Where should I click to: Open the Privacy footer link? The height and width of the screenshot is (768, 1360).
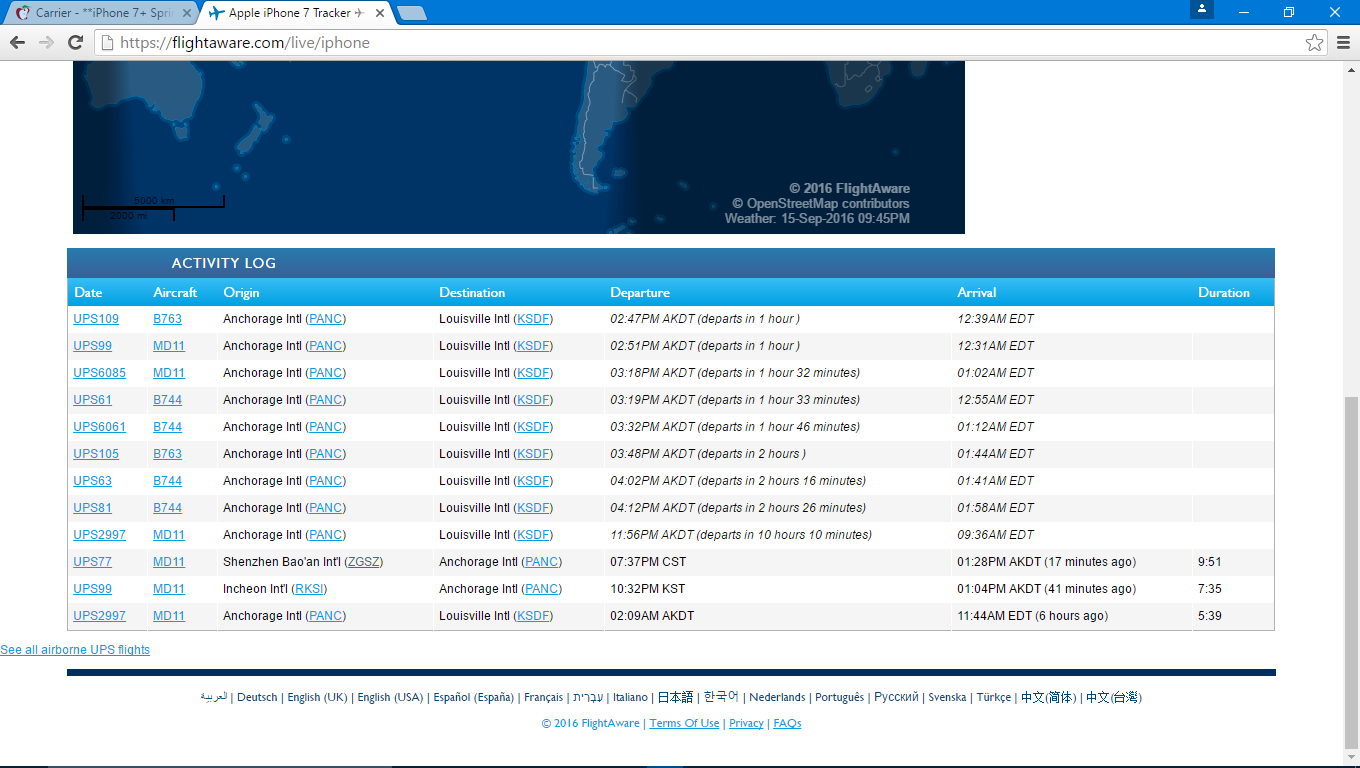tap(746, 724)
